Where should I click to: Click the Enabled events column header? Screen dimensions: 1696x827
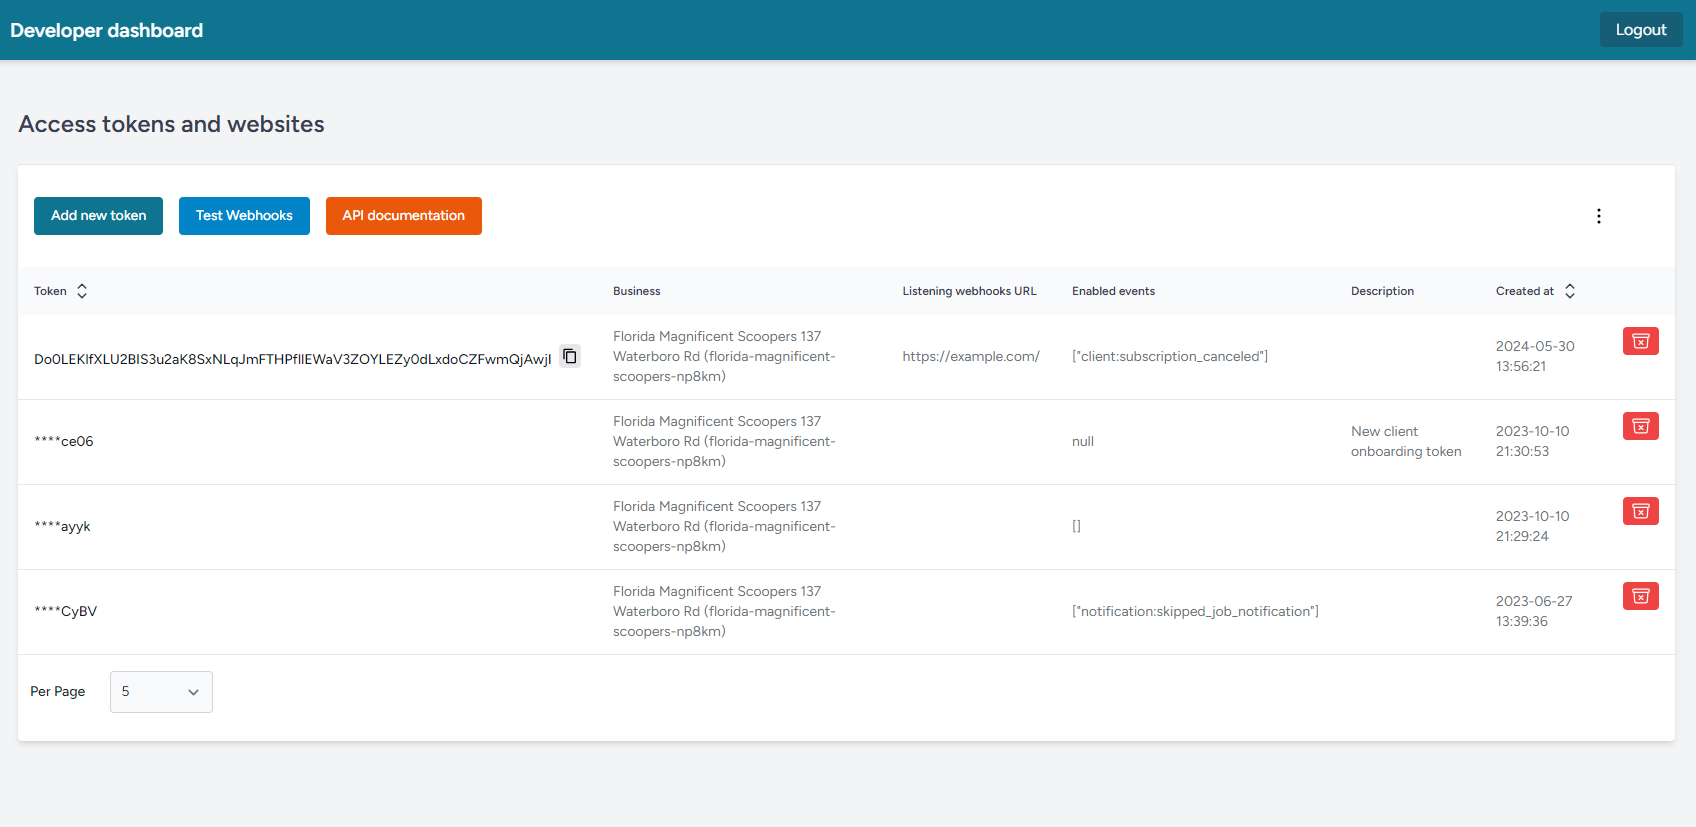coord(1113,292)
